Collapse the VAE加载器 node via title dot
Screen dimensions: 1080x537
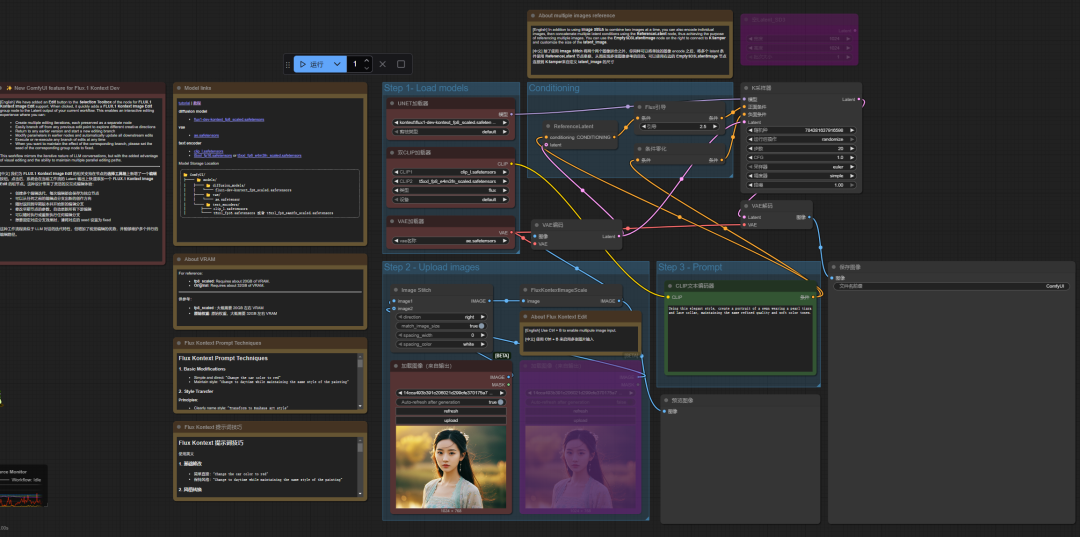(x=391, y=222)
